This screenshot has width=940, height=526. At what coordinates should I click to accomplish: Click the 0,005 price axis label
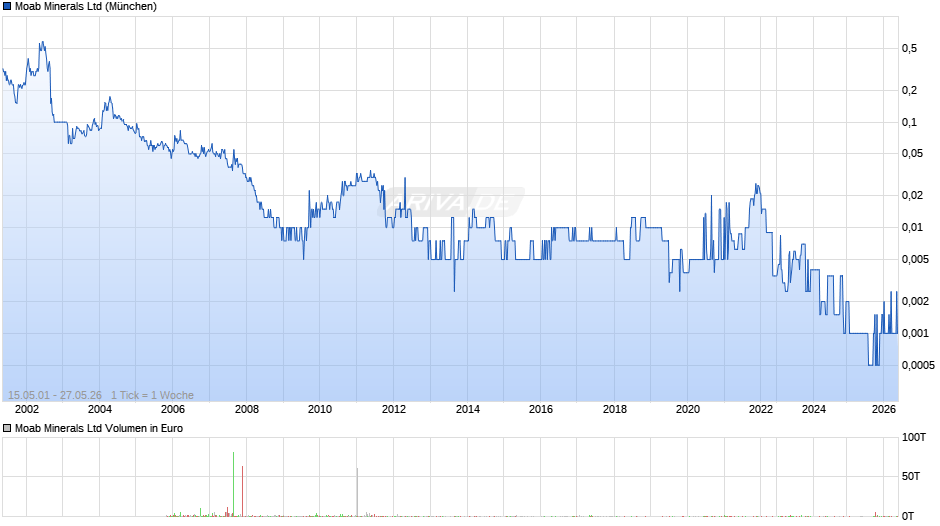tap(915, 259)
